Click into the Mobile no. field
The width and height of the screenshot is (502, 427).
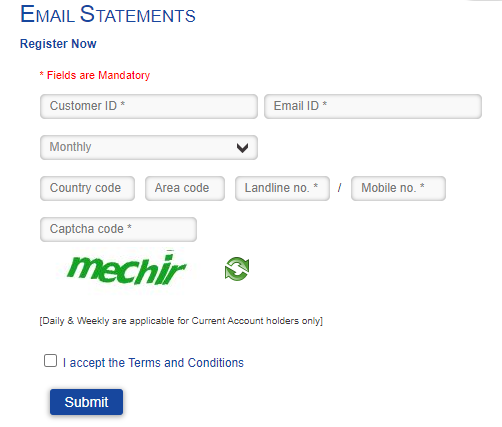point(398,188)
